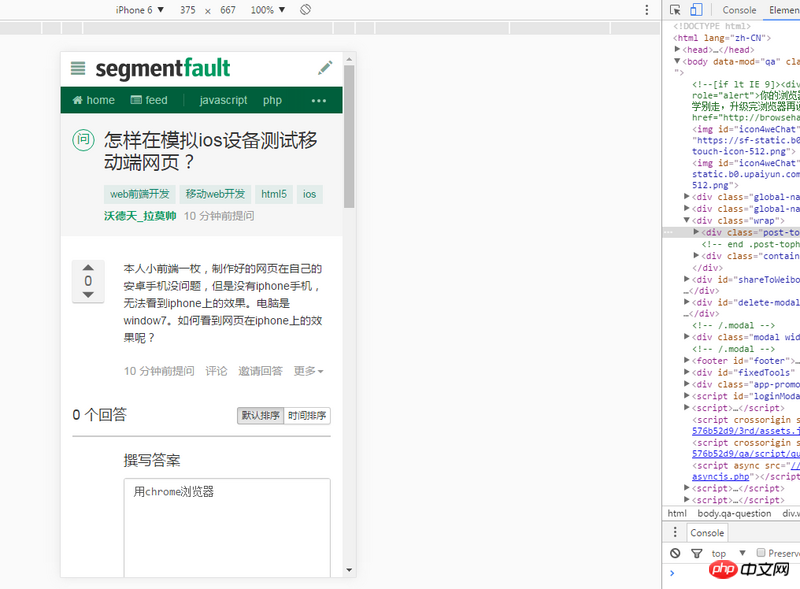Open the 100% zoom dropdown
This screenshot has width=800, height=589.
tap(267, 10)
